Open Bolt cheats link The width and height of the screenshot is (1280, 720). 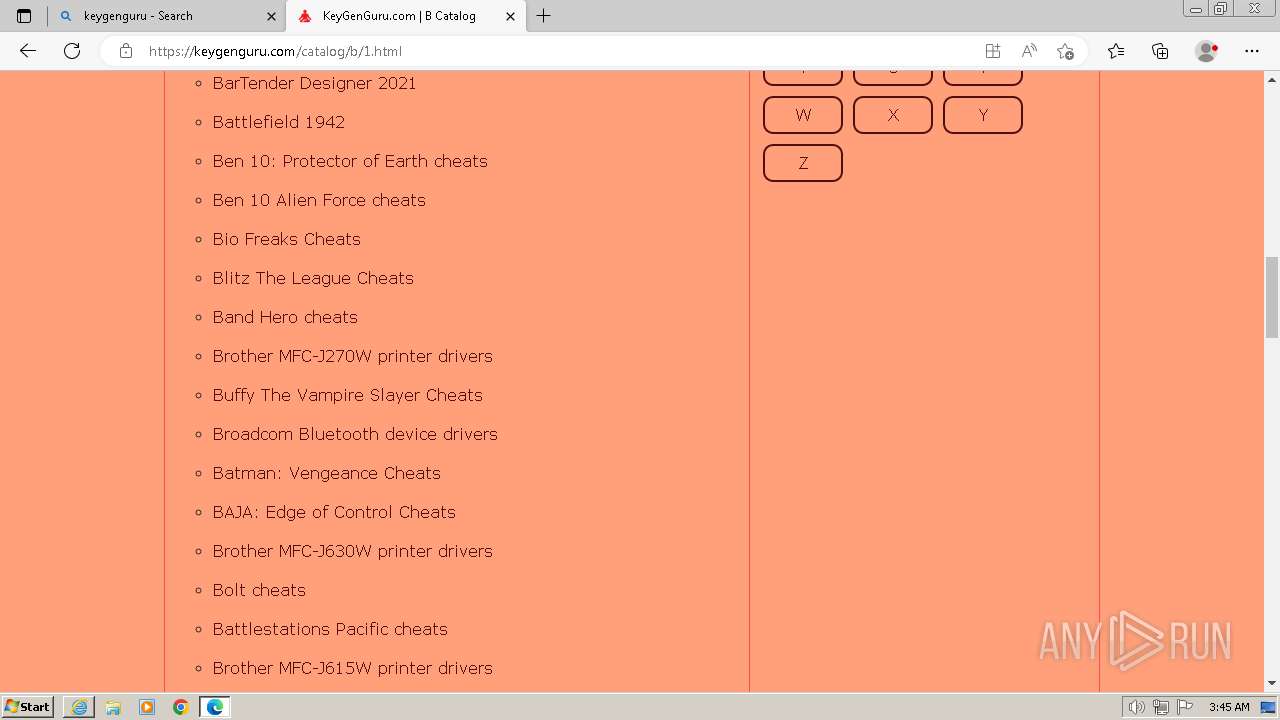tap(259, 590)
